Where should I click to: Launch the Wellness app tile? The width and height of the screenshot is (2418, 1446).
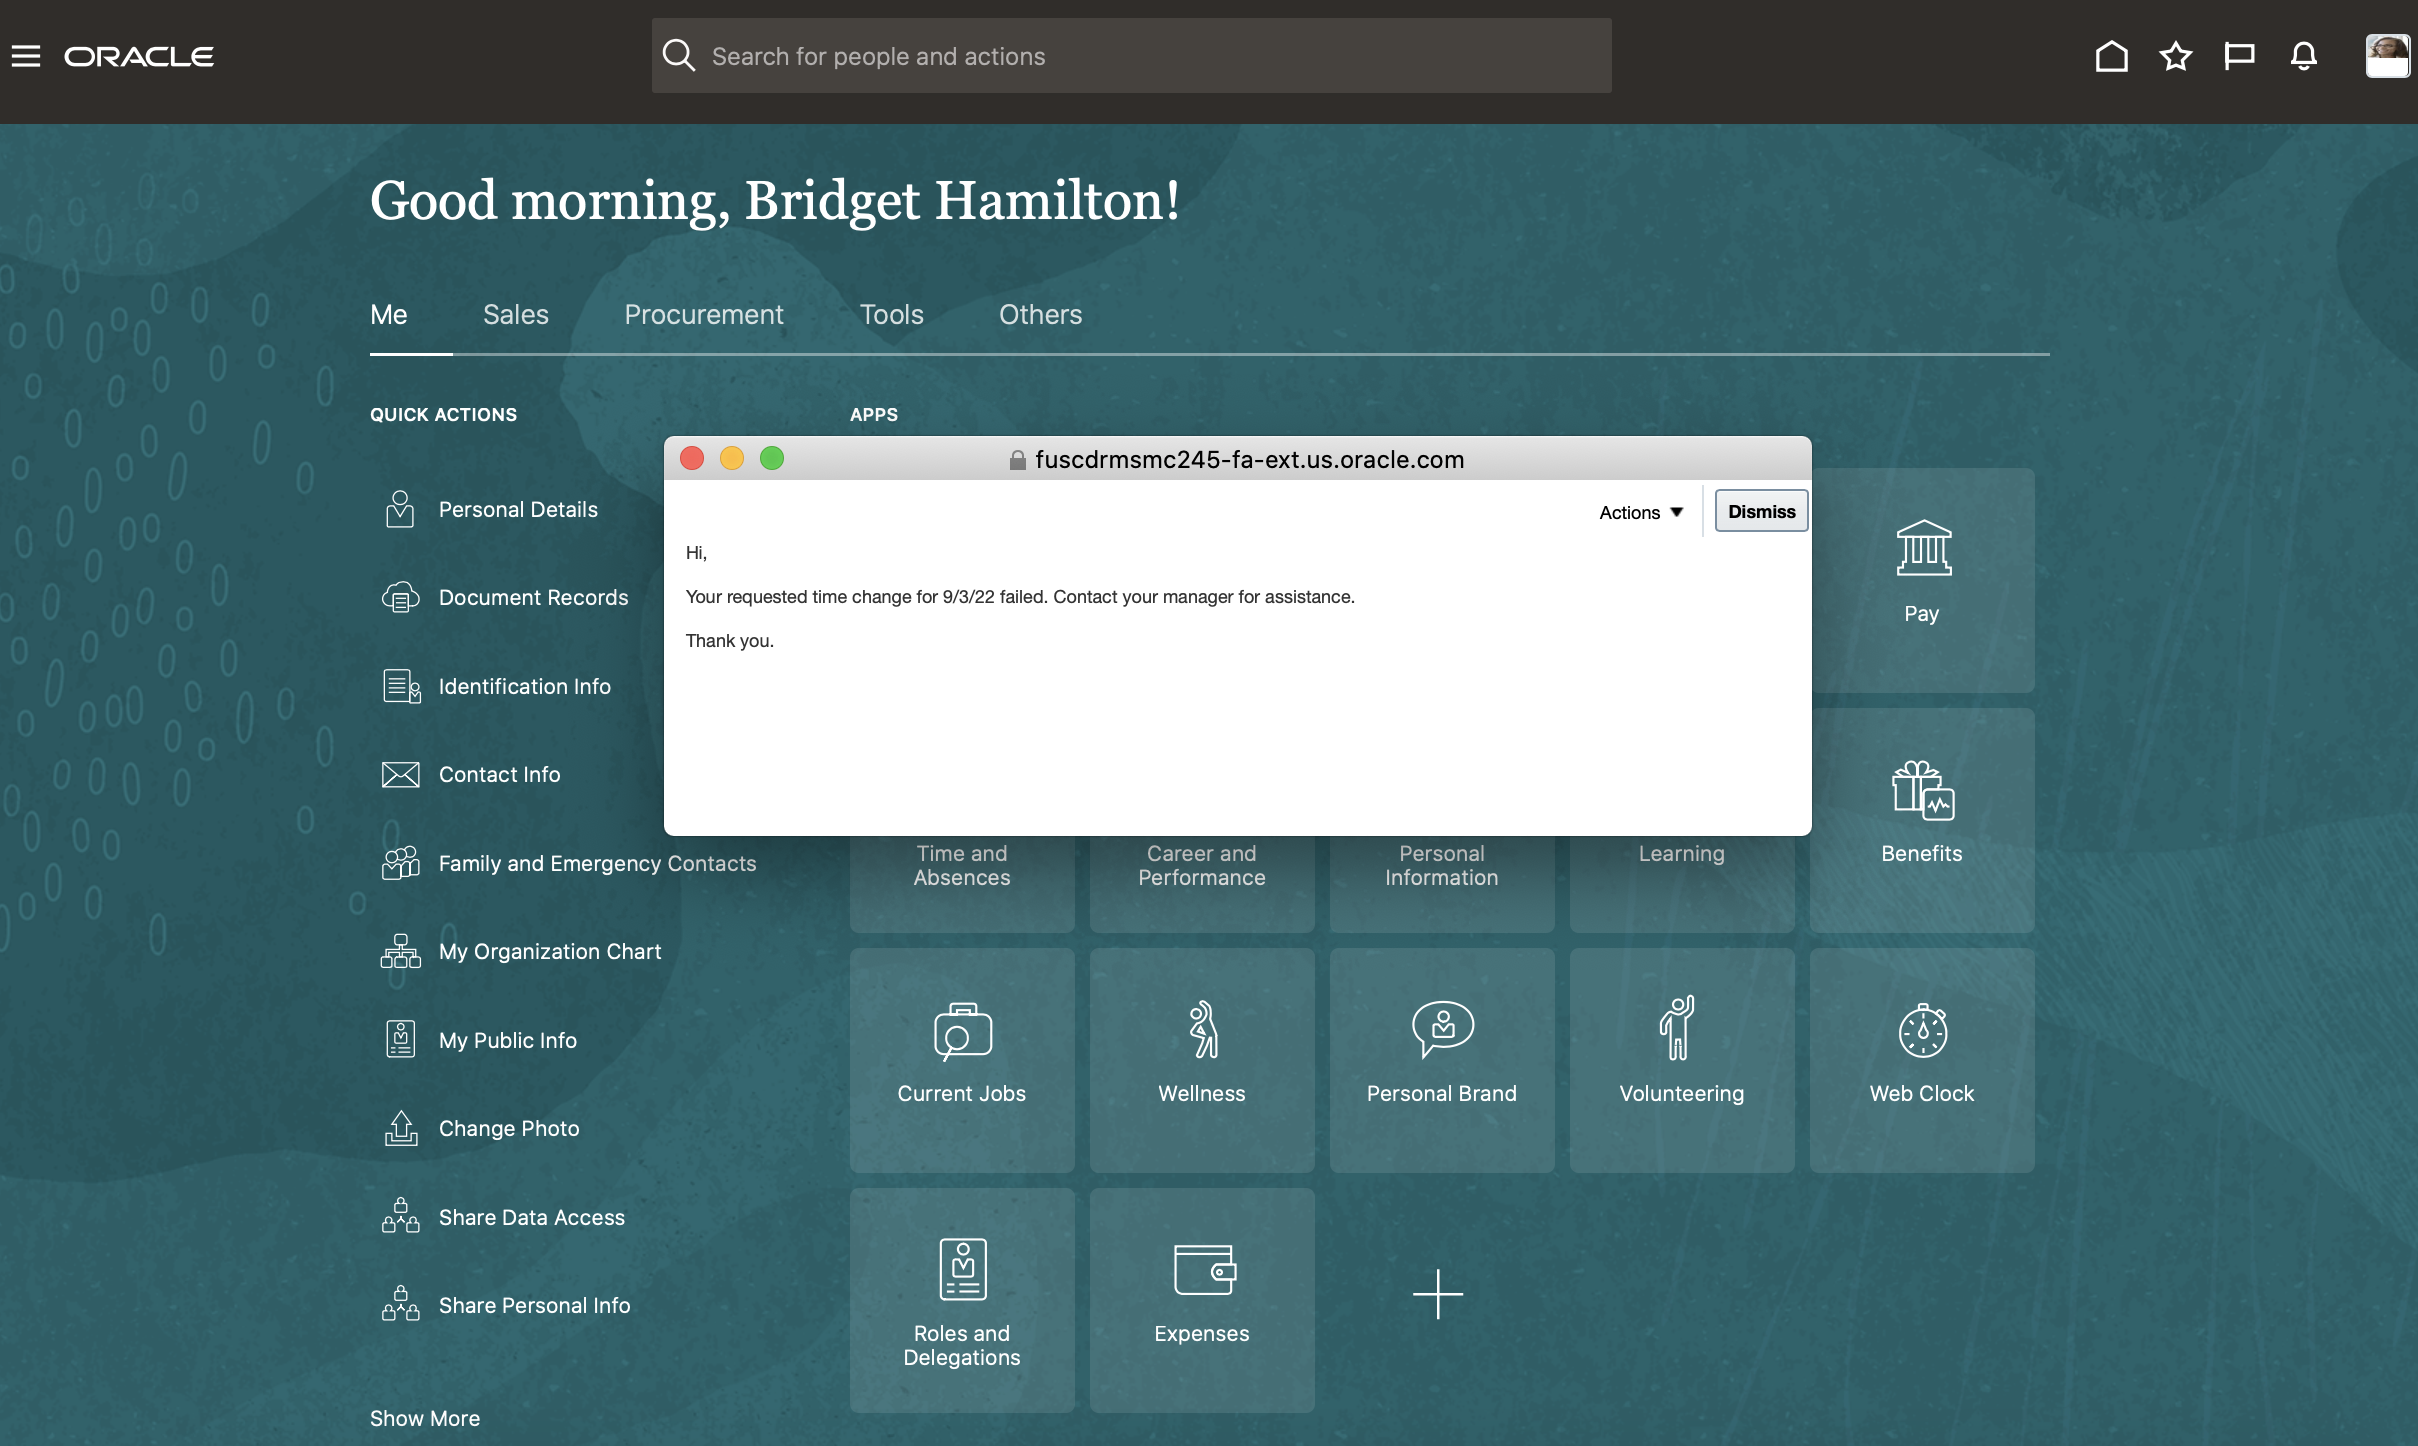tap(1201, 1058)
